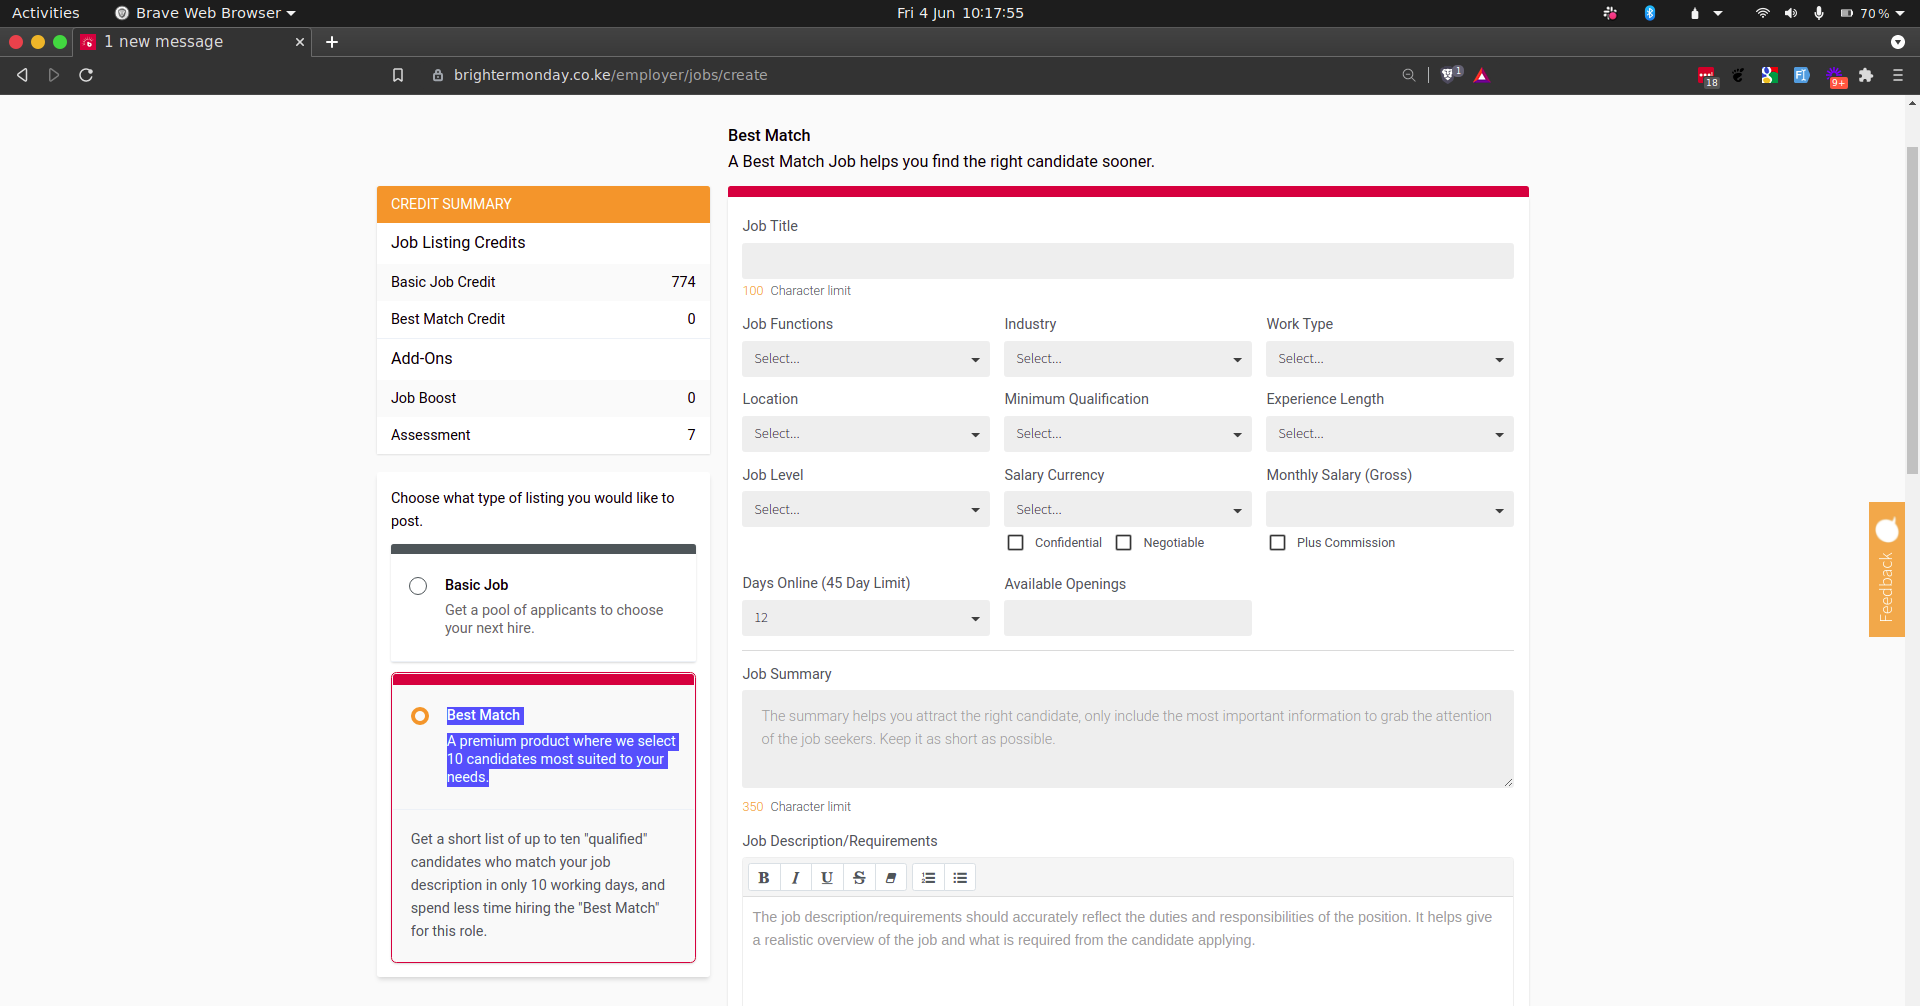Apply underline formatting in description editor
This screenshot has height=1006, width=1920.
pos(827,878)
